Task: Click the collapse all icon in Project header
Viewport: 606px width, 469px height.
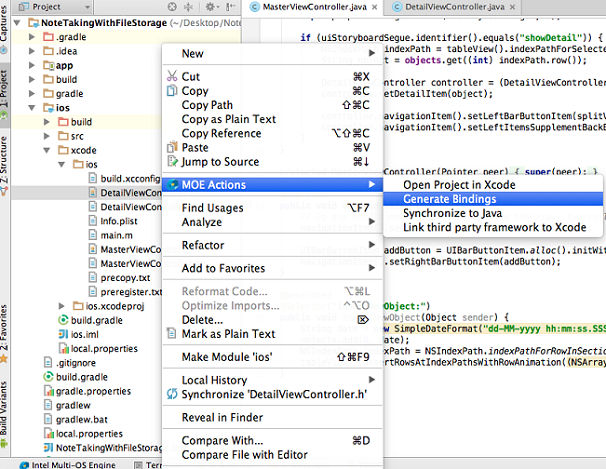Action: (189, 7)
